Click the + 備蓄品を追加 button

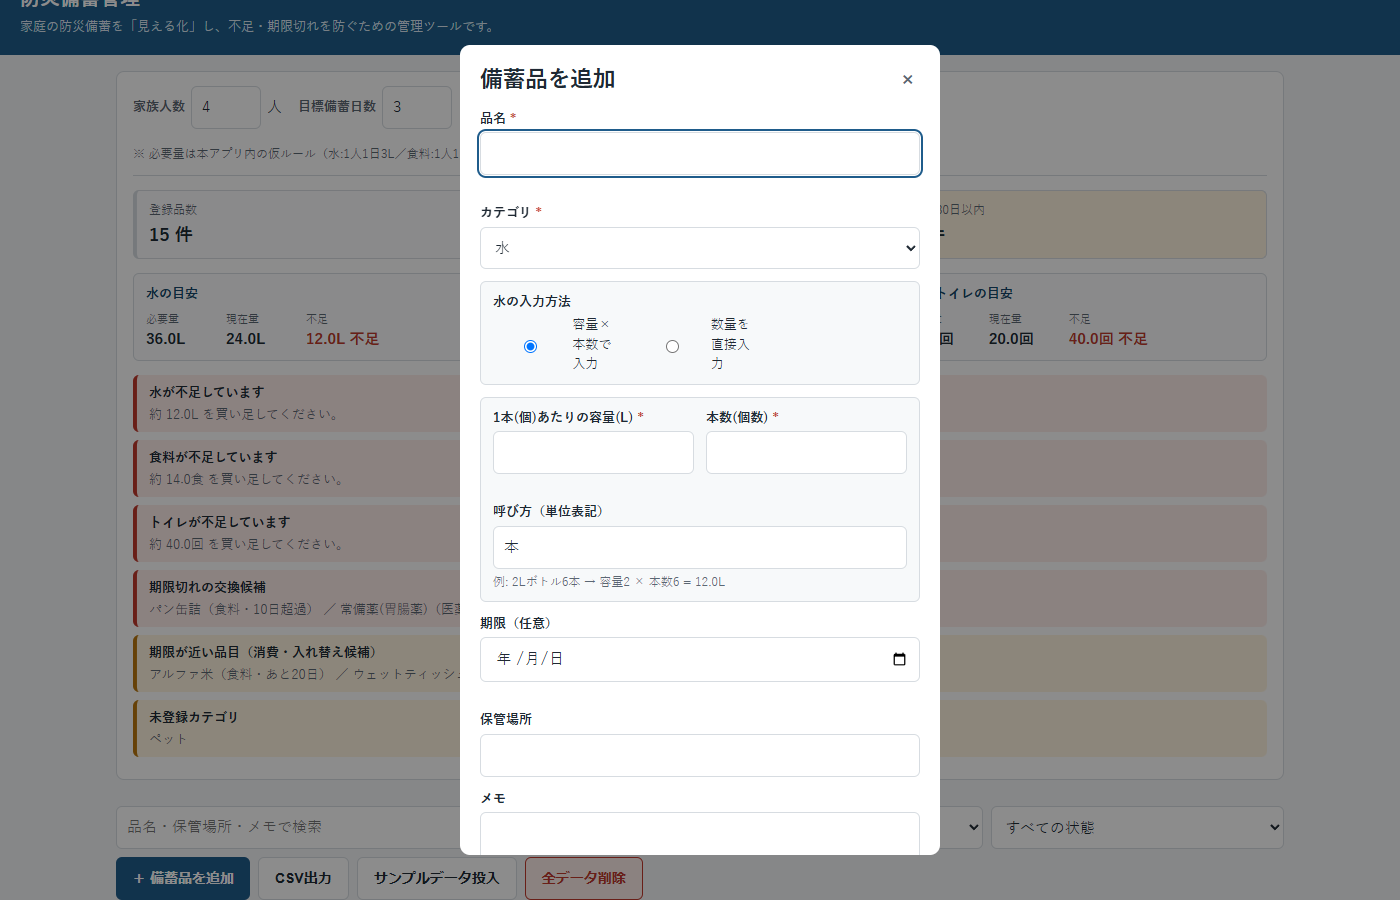tap(183, 878)
